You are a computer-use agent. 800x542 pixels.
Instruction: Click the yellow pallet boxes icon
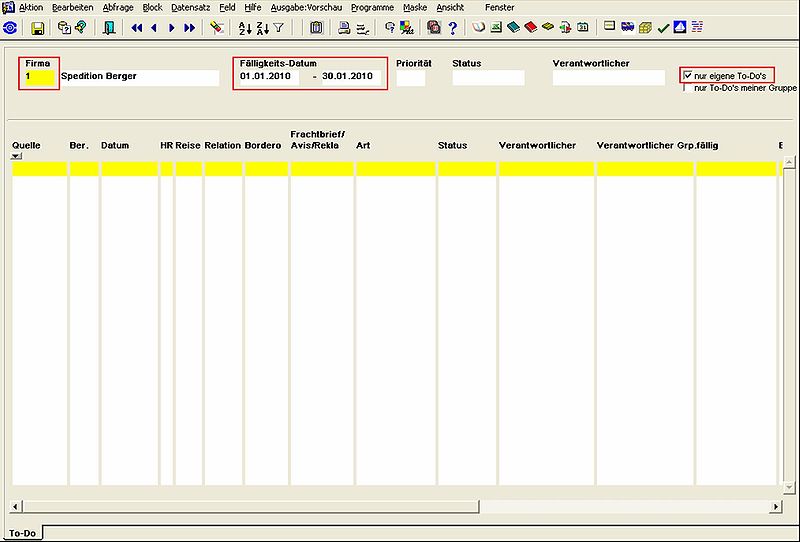645,28
